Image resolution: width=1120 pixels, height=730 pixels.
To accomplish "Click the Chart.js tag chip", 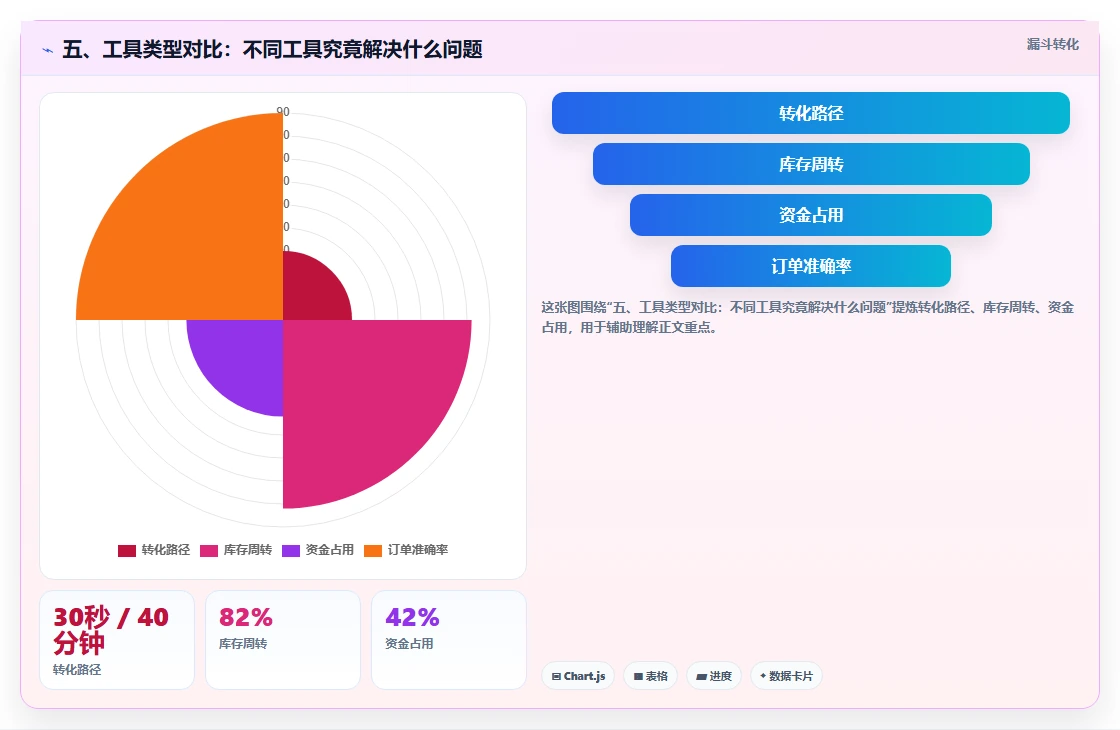I will coord(578,676).
